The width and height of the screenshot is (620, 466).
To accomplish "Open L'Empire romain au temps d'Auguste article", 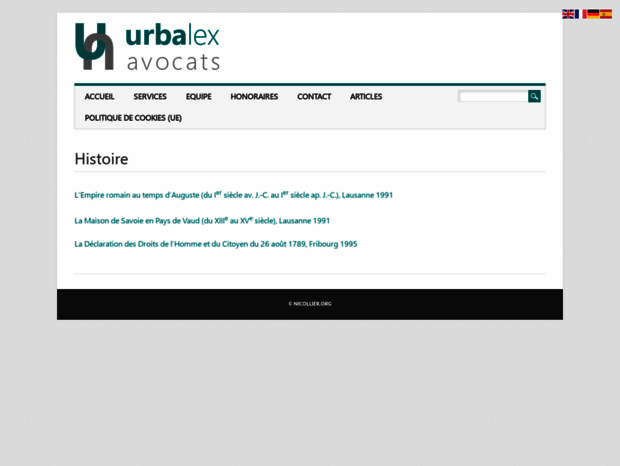I will pos(233,195).
